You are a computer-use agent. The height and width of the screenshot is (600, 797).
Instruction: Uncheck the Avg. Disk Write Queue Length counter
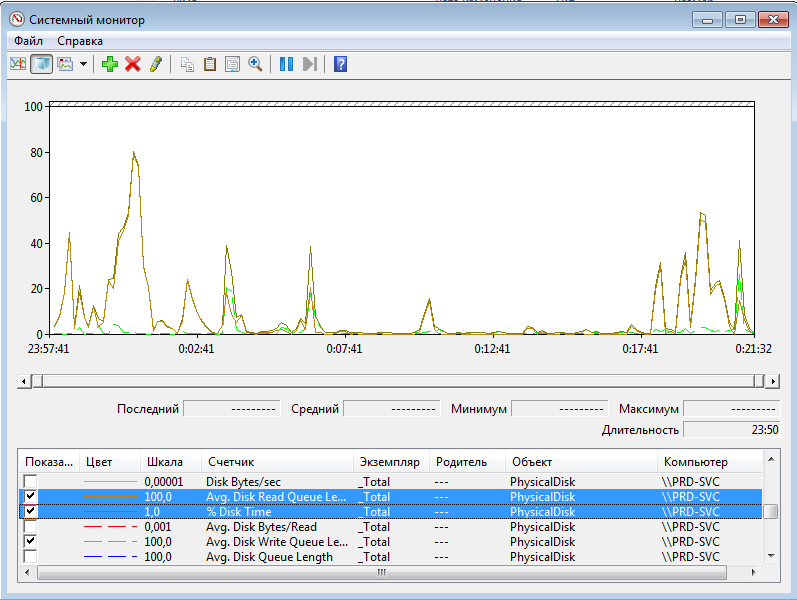tap(30, 542)
